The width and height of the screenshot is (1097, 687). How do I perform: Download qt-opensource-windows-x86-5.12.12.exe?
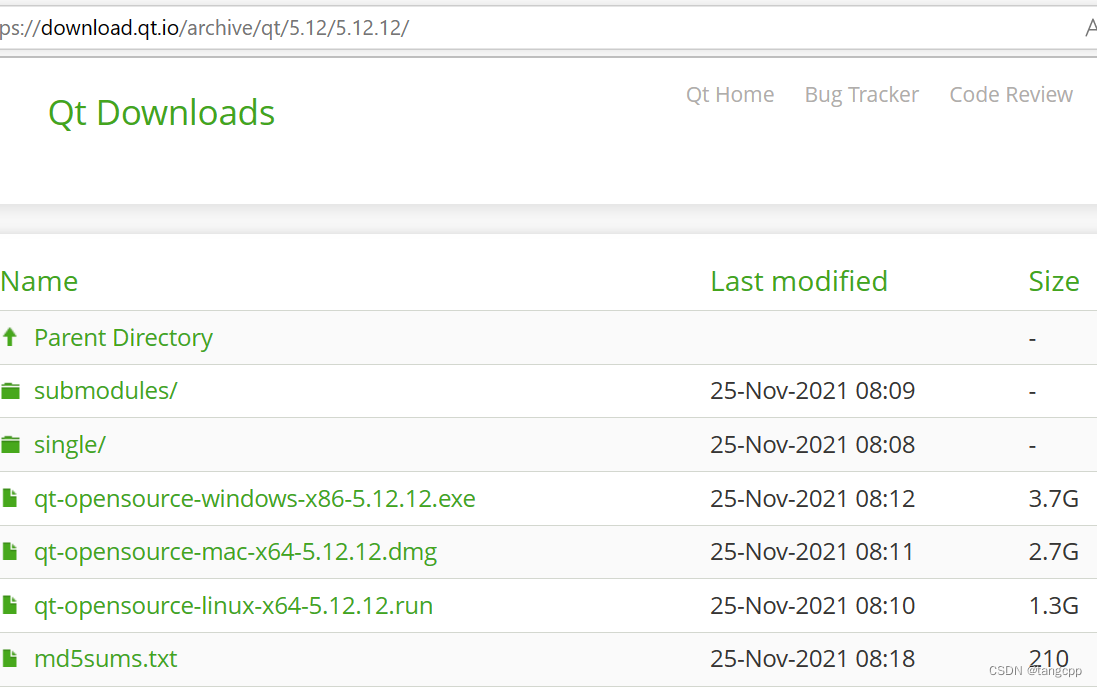click(x=254, y=498)
